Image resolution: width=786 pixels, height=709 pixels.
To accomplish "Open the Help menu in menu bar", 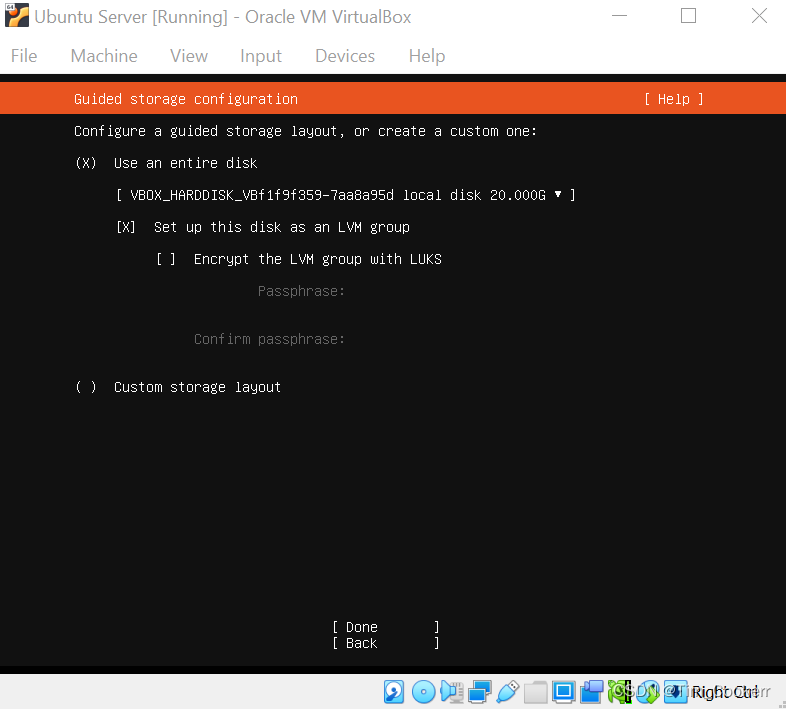I will (427, 56).
